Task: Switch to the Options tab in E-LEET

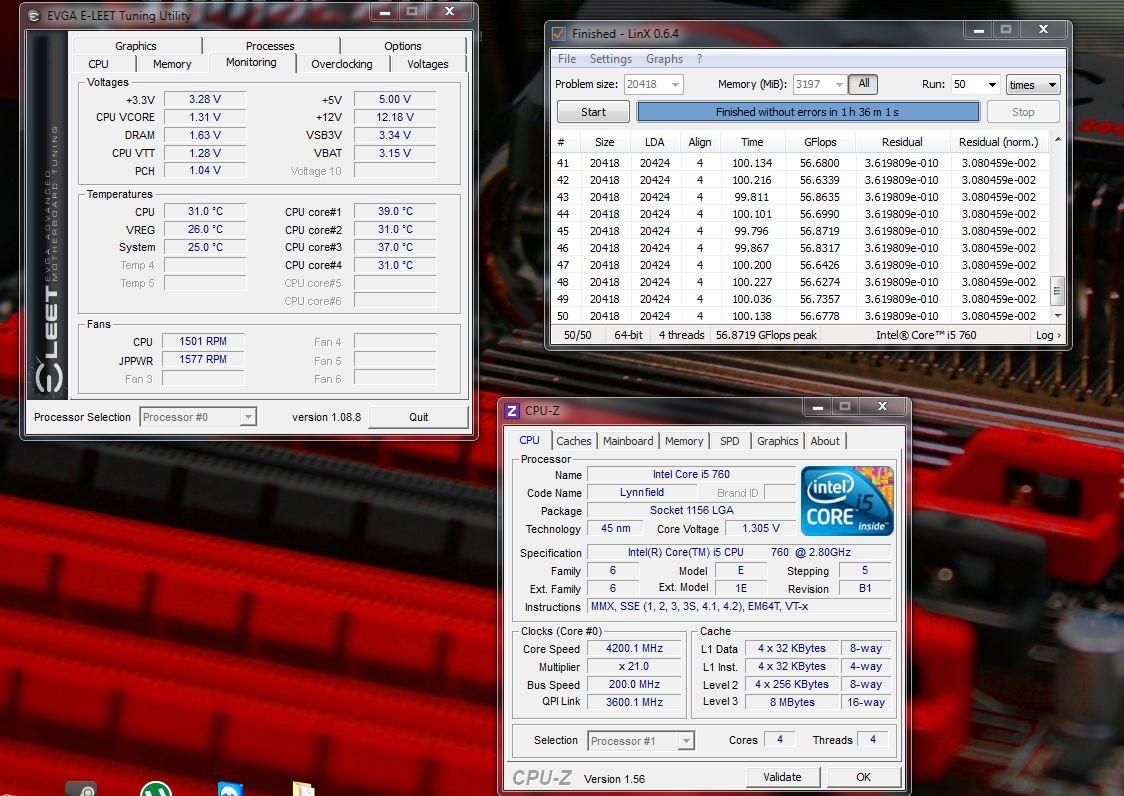Action: click(x=402, y=46)
